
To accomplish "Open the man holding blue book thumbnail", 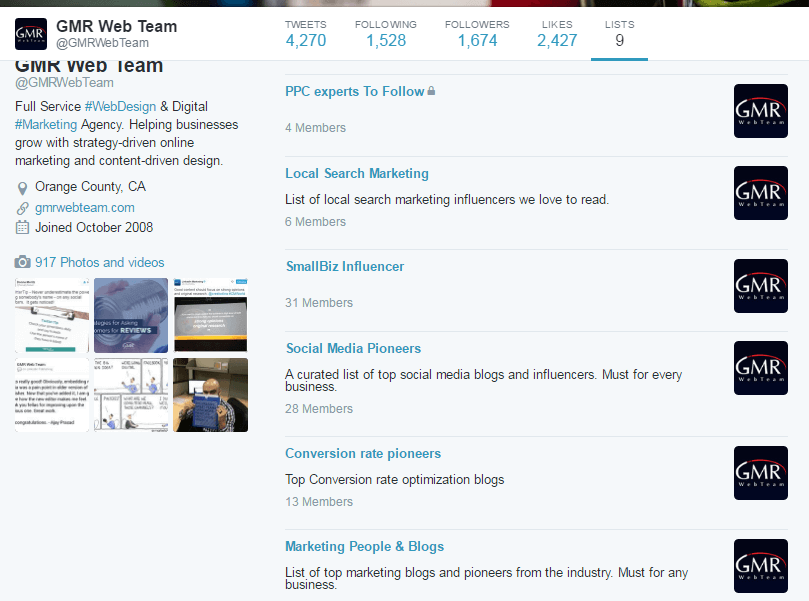I will (x=211, y=395).
